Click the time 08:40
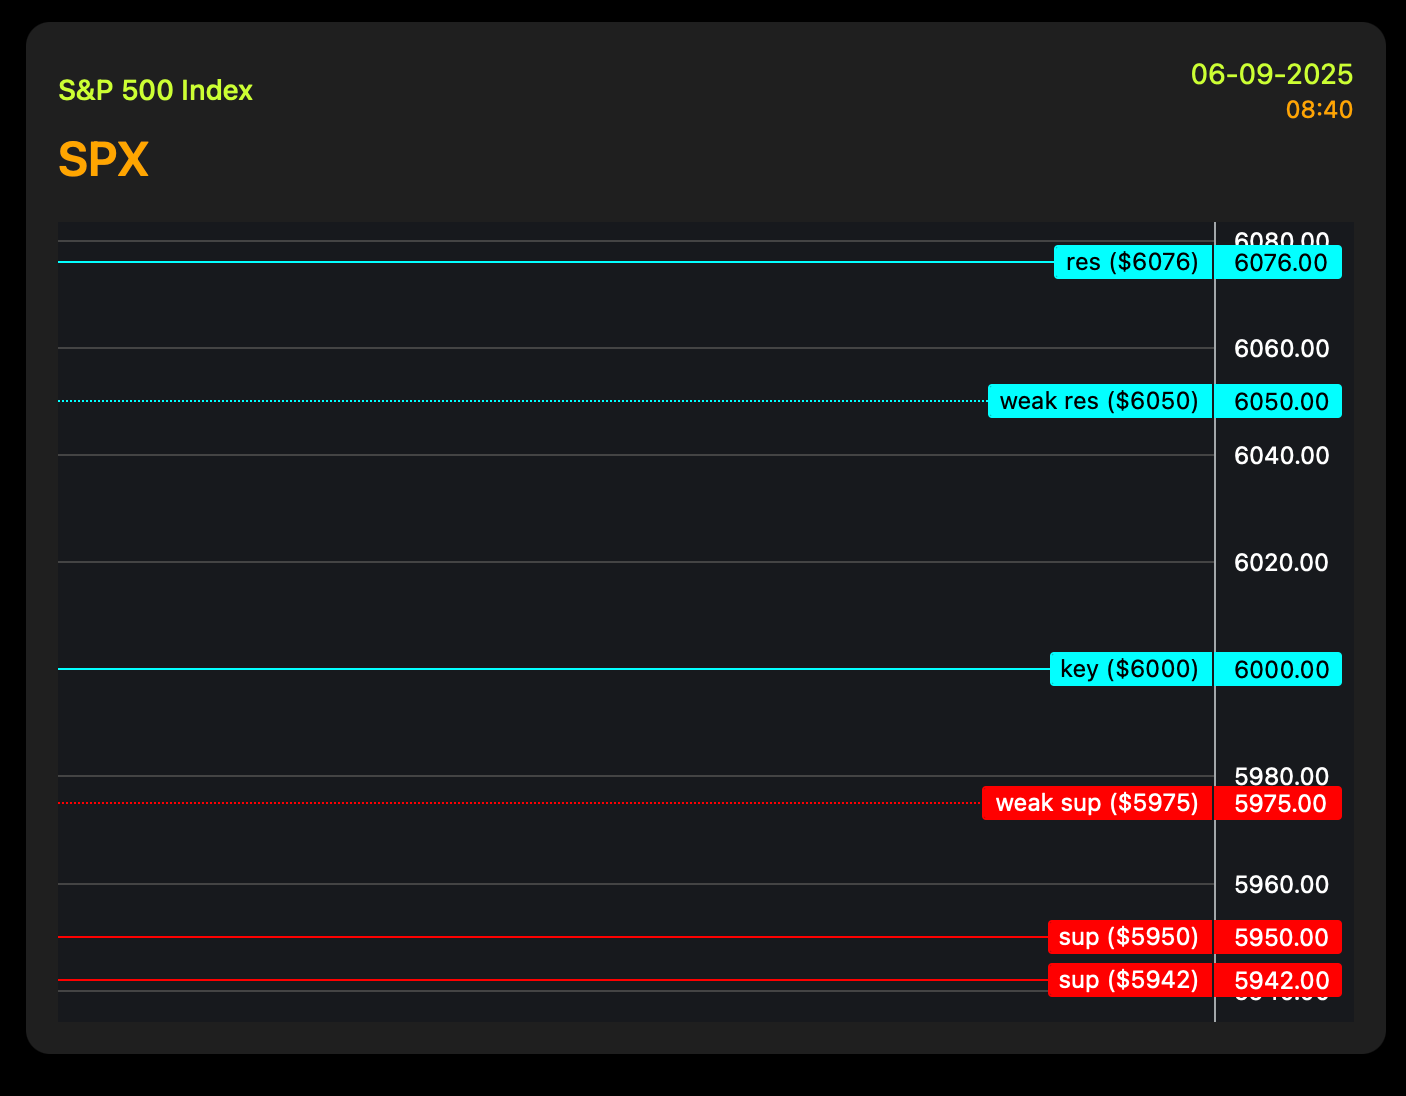 (1319, 110)
